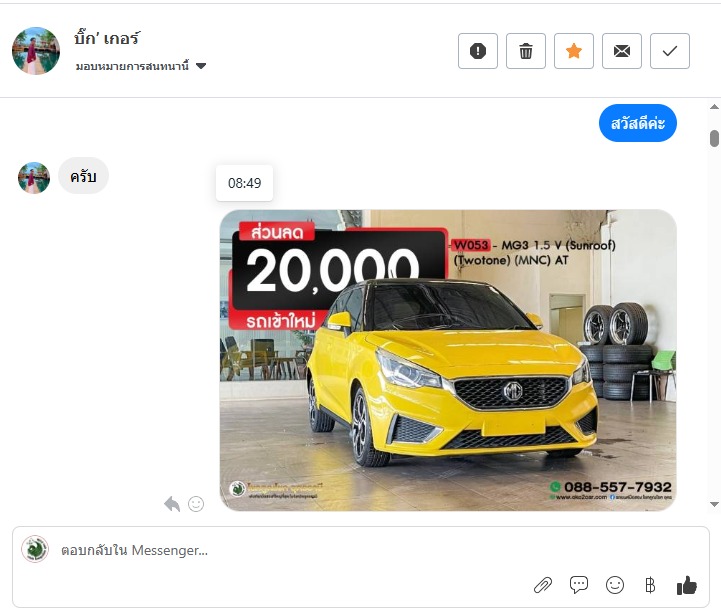Image resolution: width=721 pixels, height=616 pixels.
Task: Click the scrollbar up arrow
Action: tap(714, 107)
